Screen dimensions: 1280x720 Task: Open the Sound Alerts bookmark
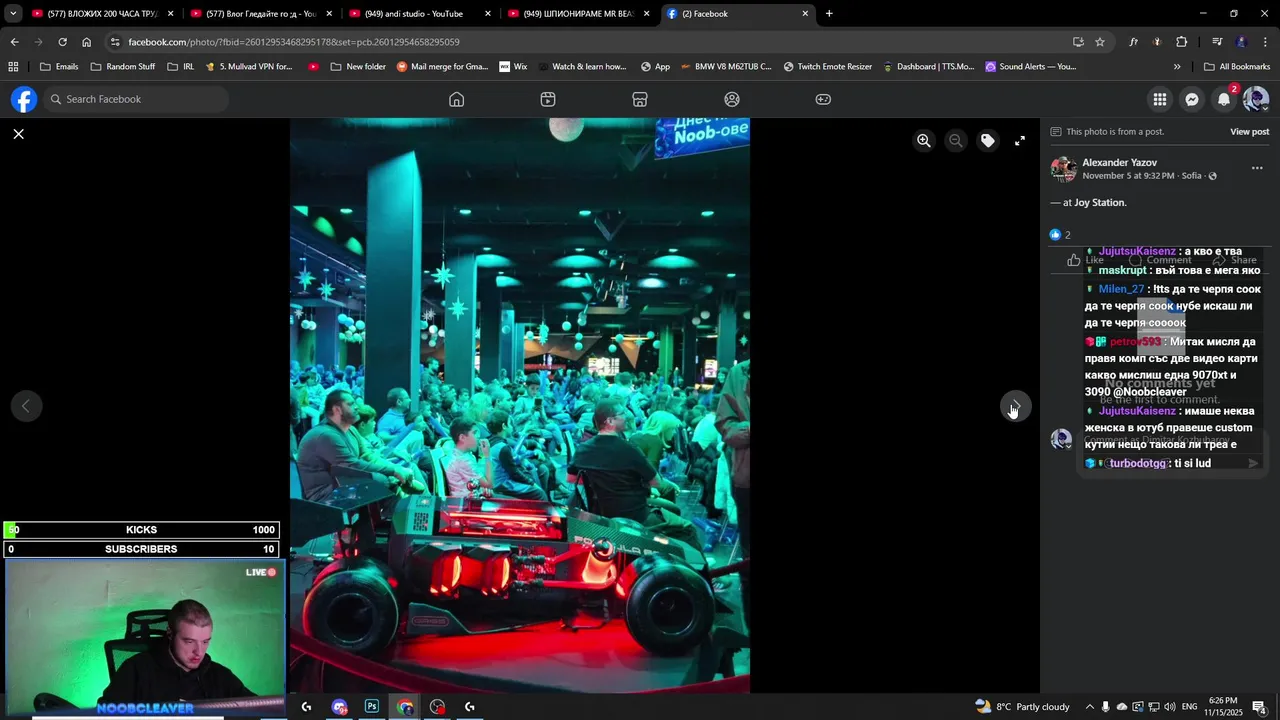click(x=1031, y=67)
